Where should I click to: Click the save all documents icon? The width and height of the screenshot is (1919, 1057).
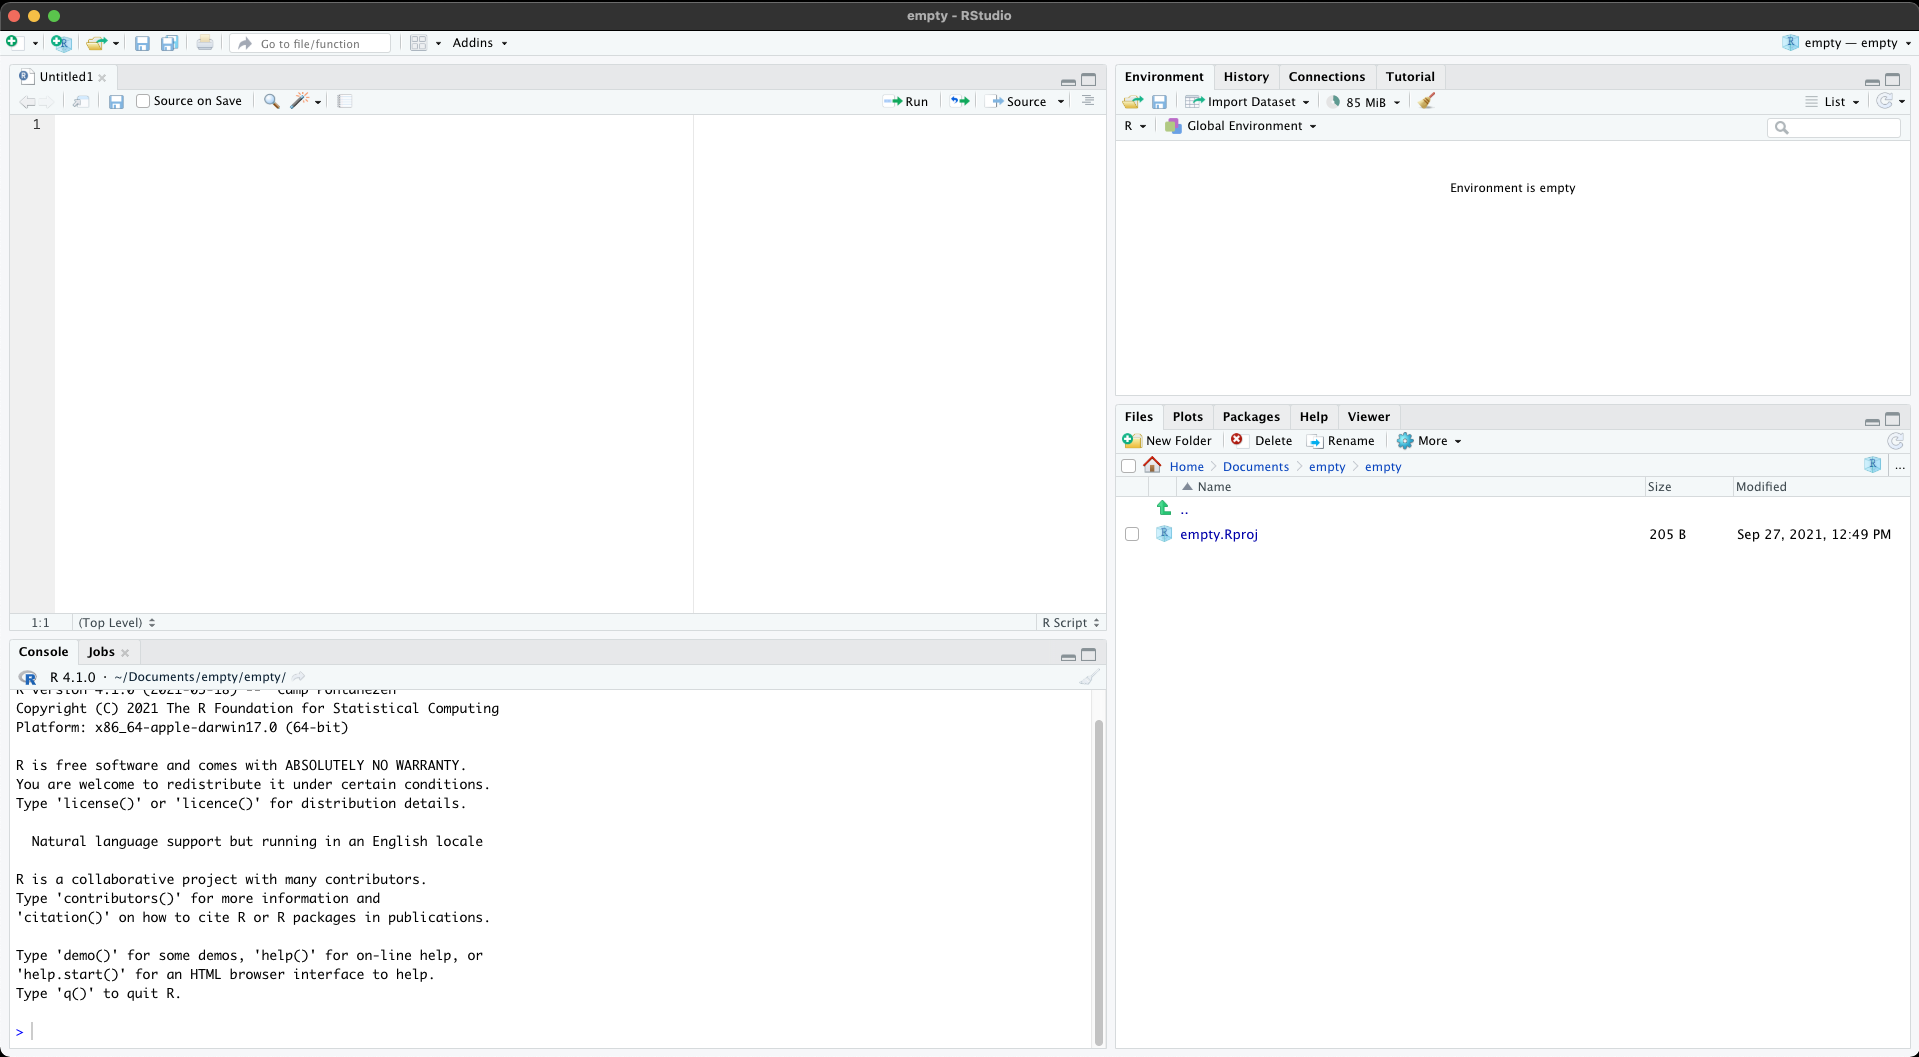pos(170,43)
